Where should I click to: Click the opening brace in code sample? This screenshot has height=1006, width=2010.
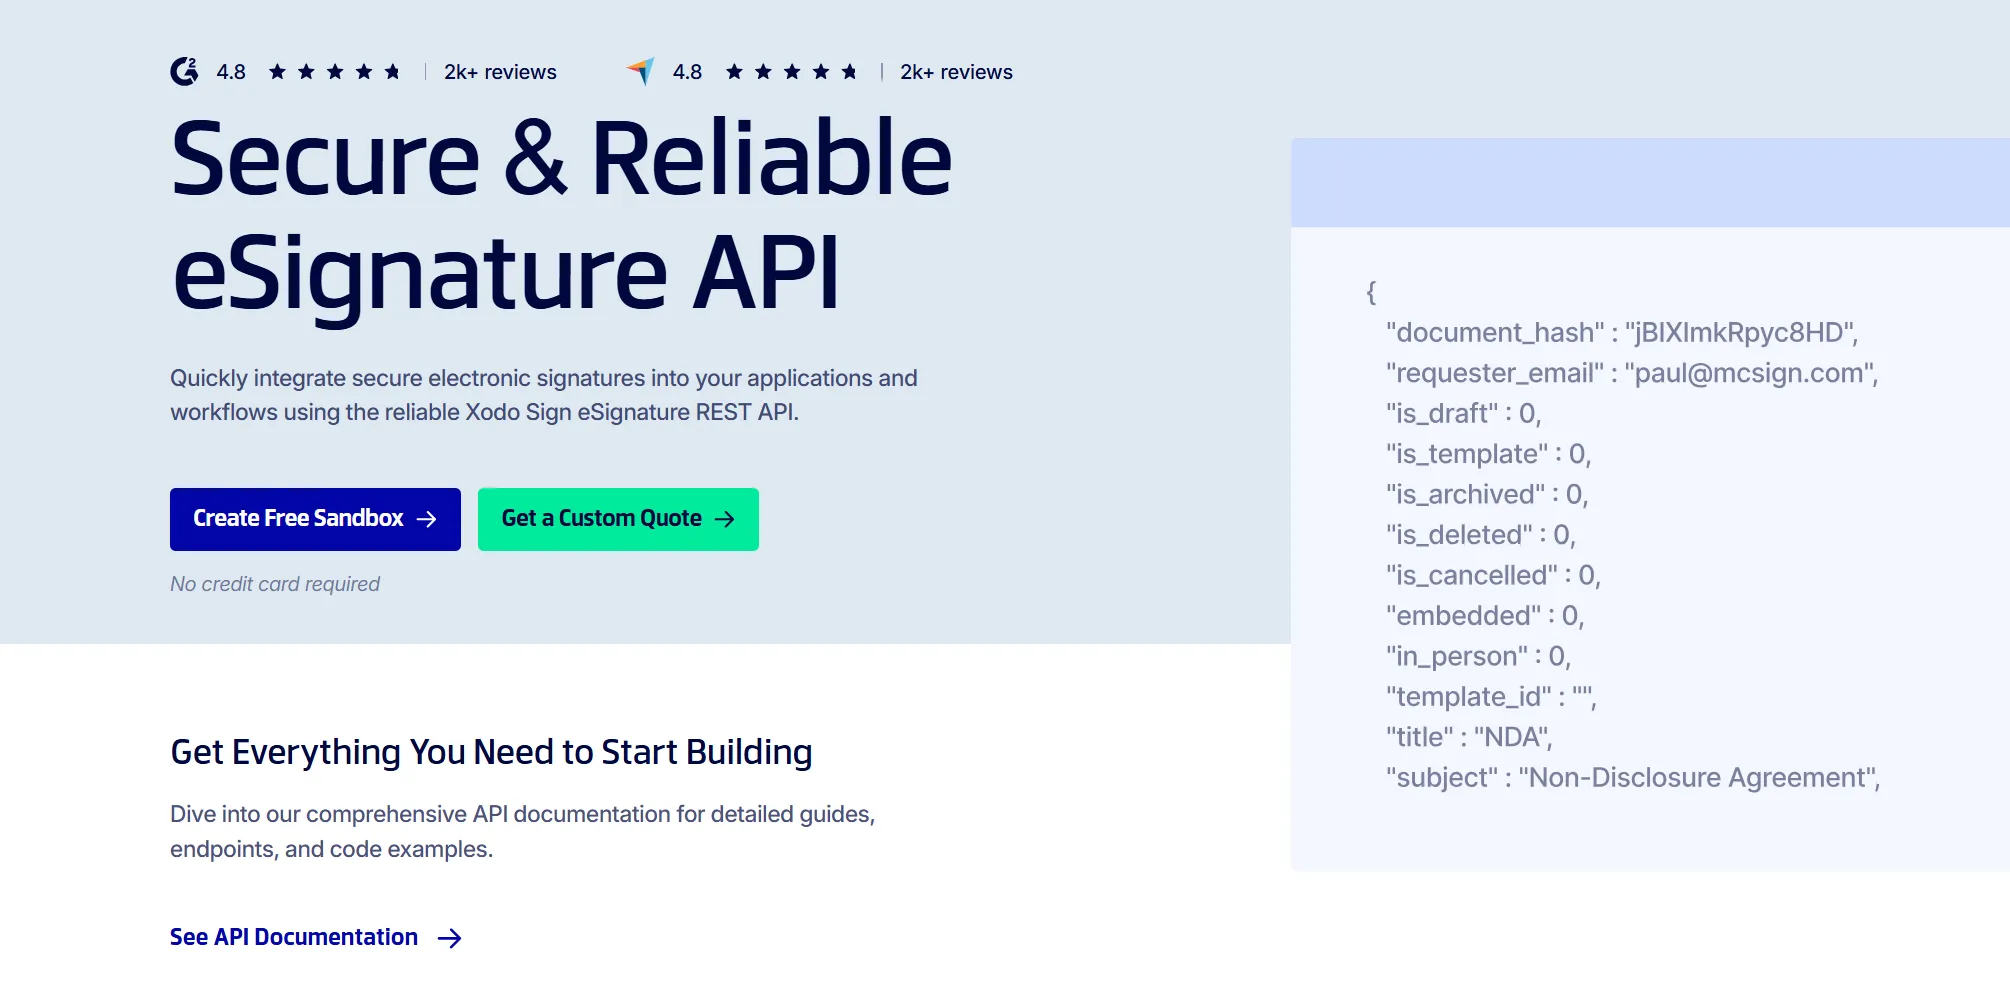1371,292
